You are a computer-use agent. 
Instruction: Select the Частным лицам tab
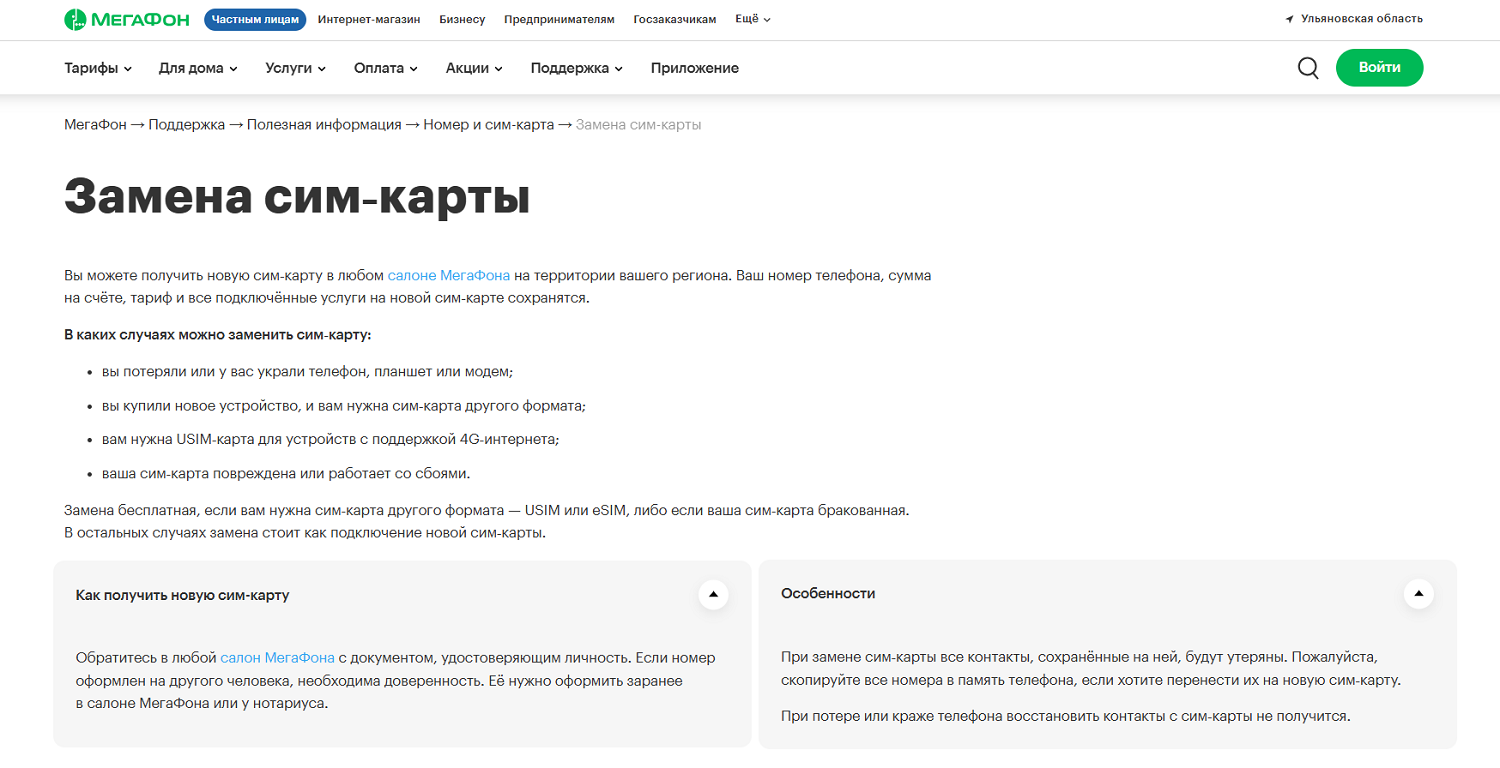pyautogui.click(x=255, y=19)
